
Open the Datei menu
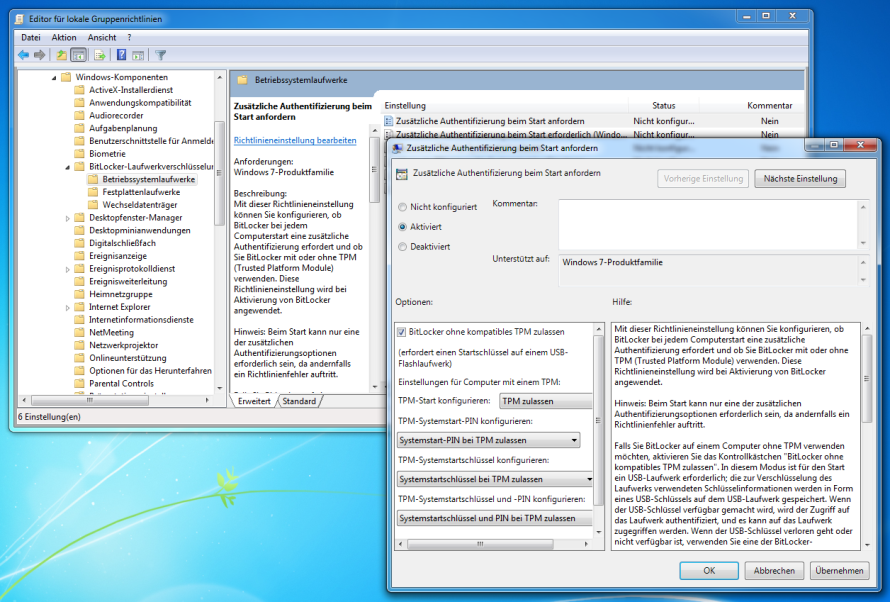click(x=31, y=37)
